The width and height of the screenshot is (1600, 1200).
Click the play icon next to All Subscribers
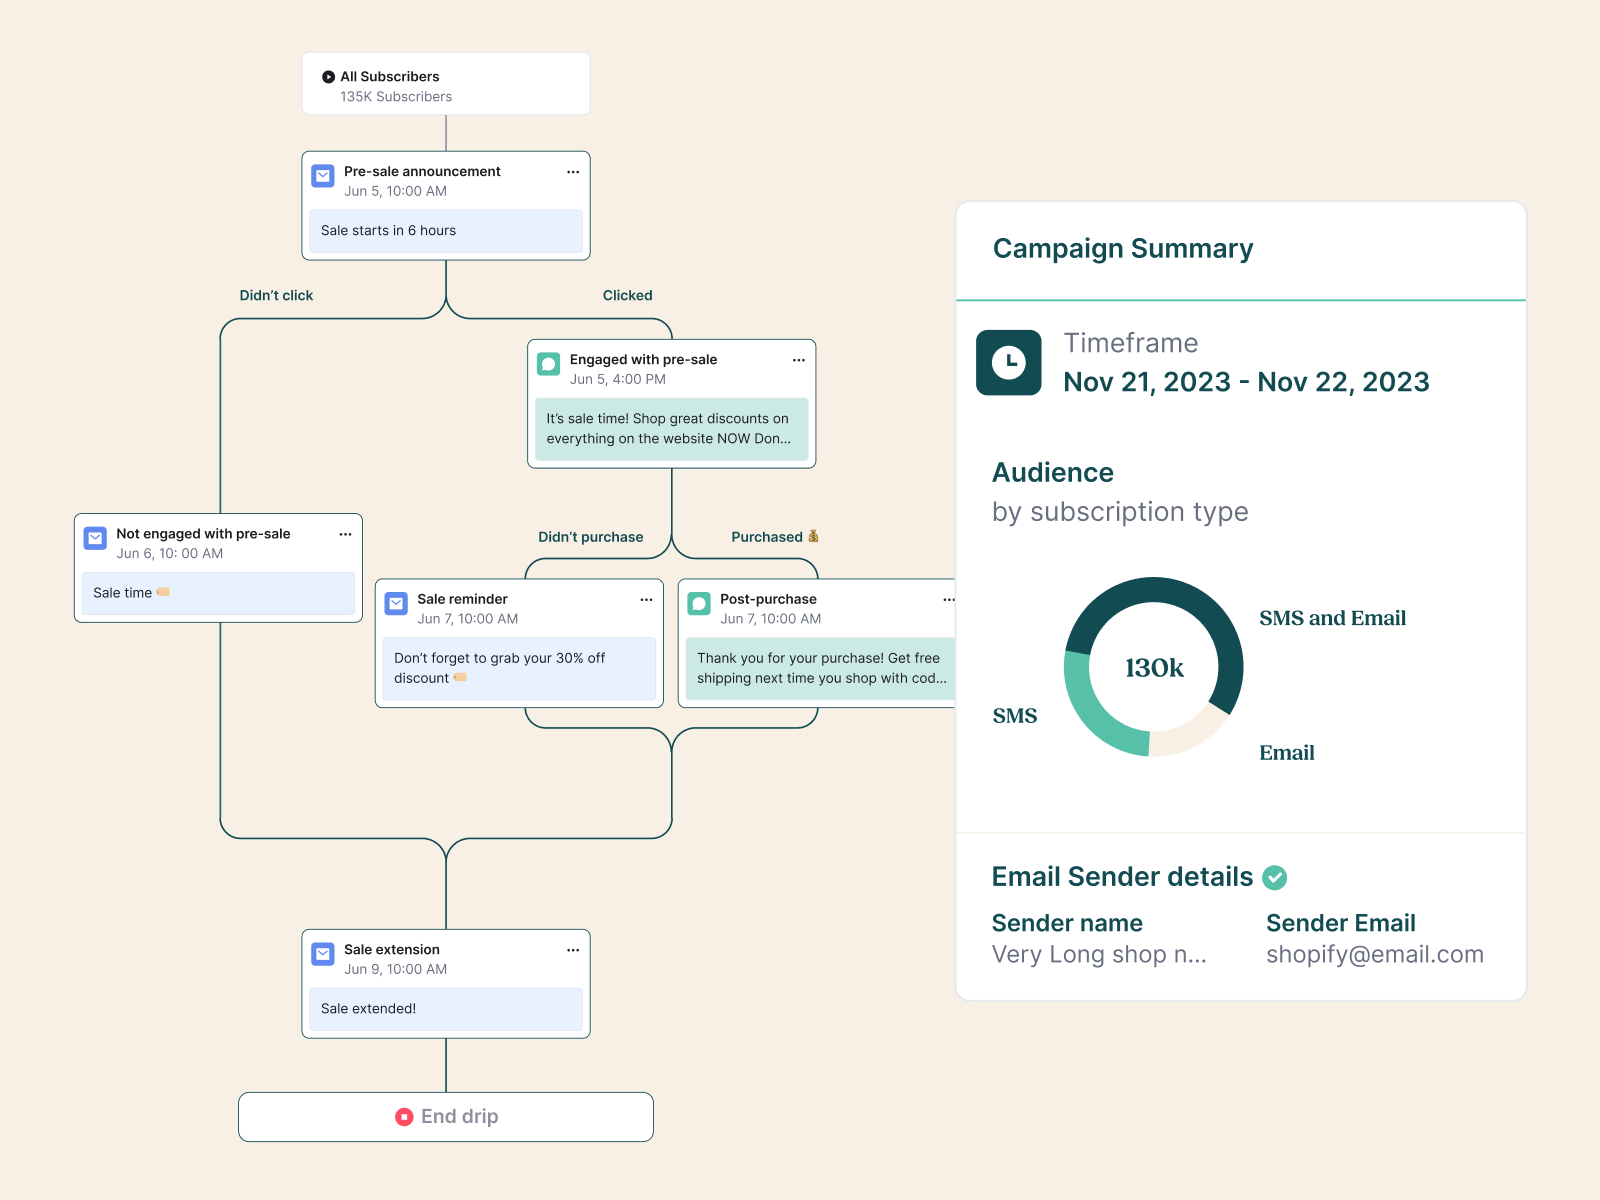[x=328, y=77]
